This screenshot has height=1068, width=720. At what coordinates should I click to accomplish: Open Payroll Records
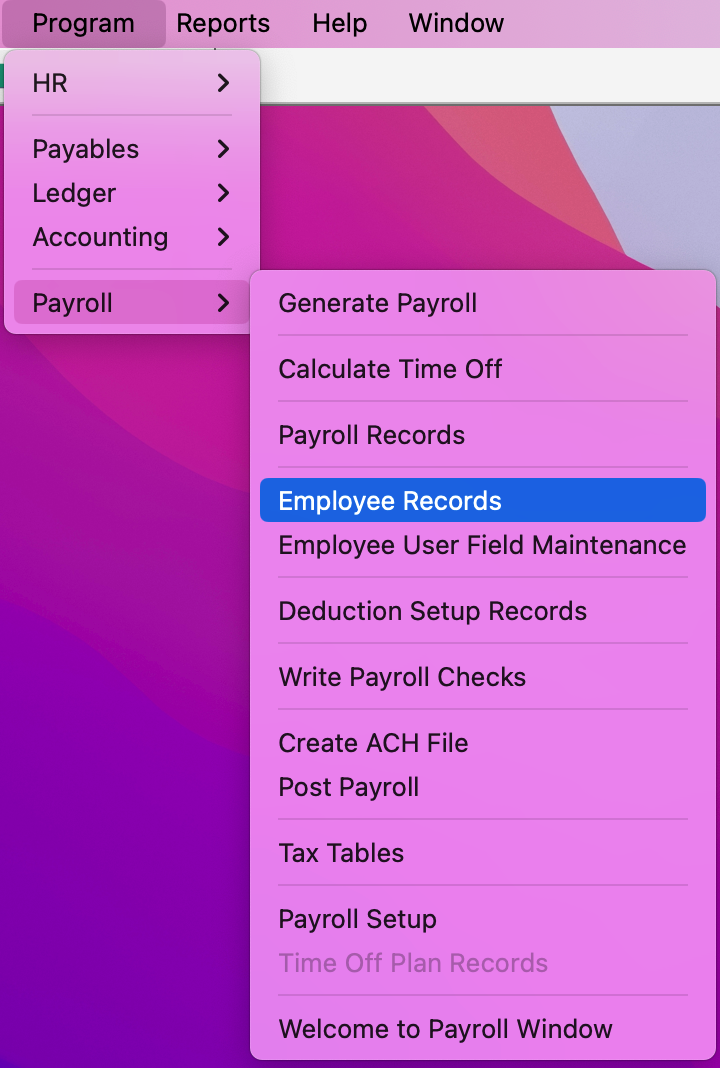(x=372, y=435)
